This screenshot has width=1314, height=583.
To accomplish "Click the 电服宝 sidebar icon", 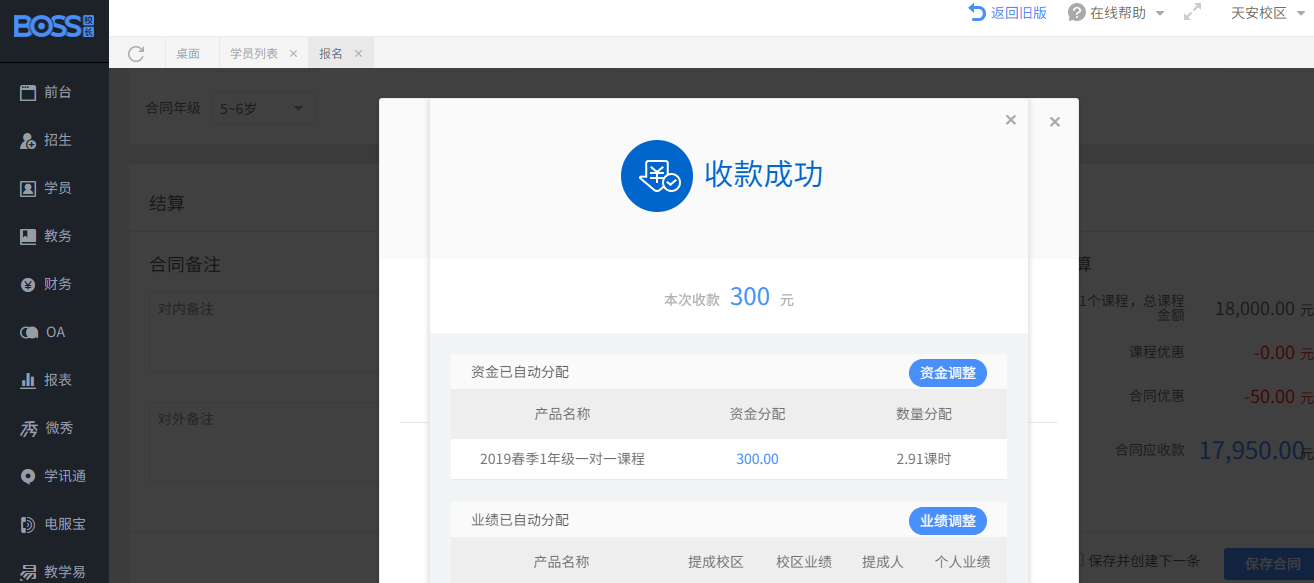I will point(28,524).
